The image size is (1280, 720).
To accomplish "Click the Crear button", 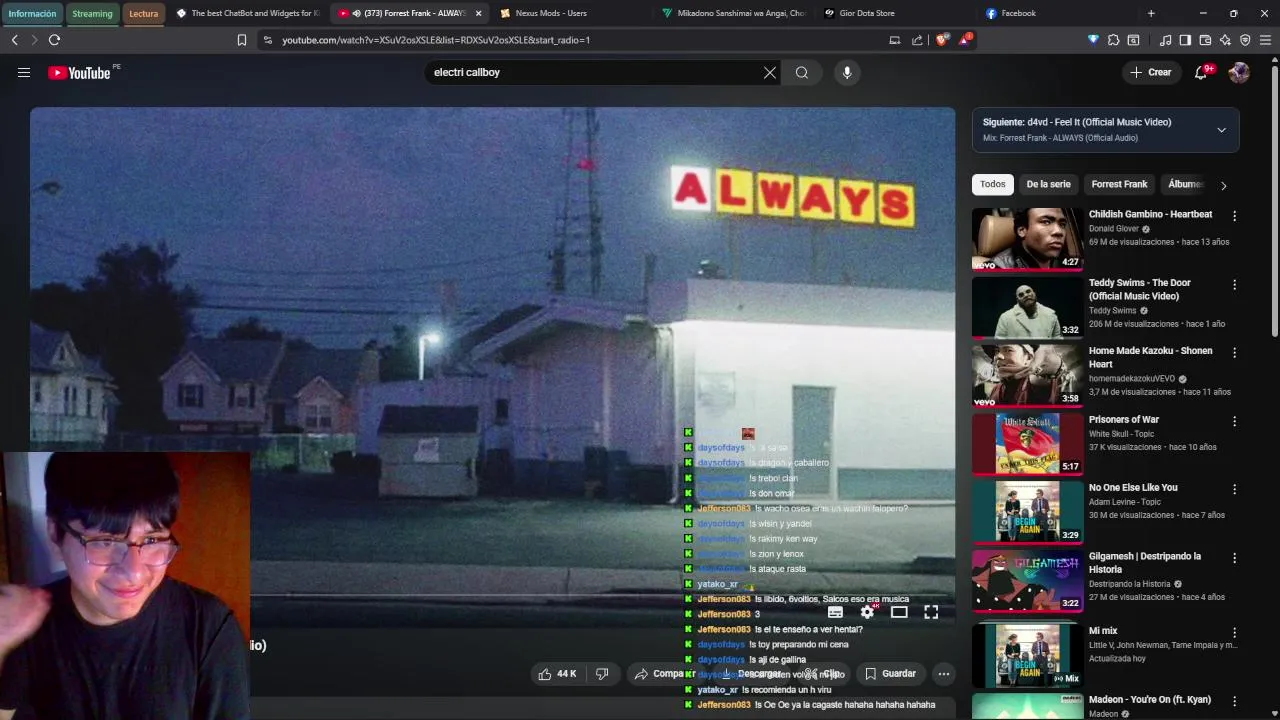I will tap(1150, 73).
